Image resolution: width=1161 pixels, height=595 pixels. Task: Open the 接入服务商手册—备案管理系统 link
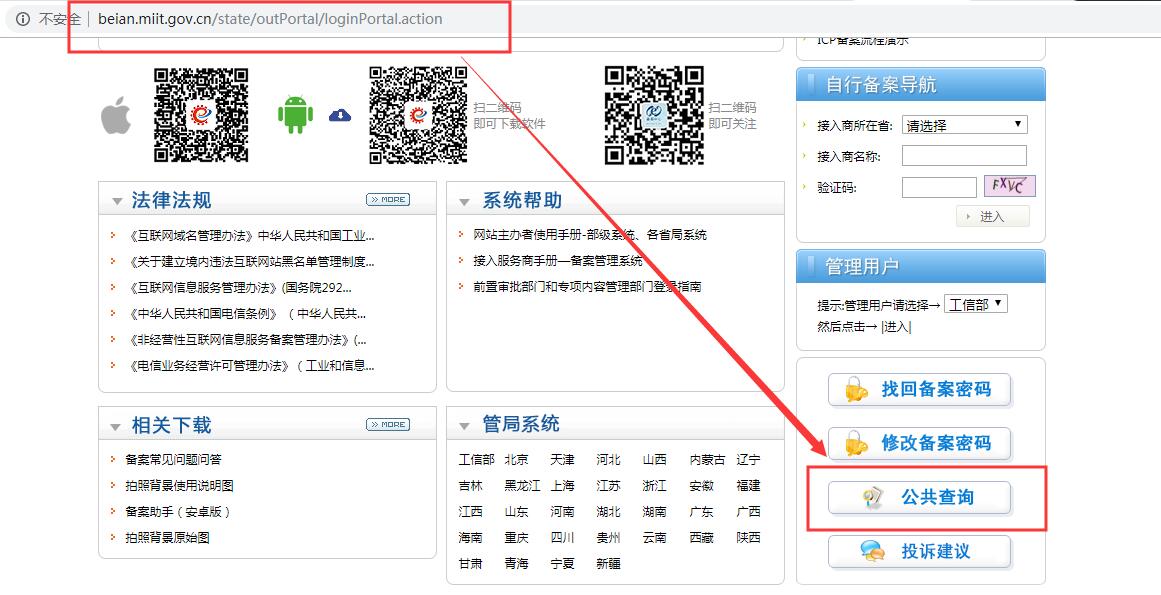point(560,259)
